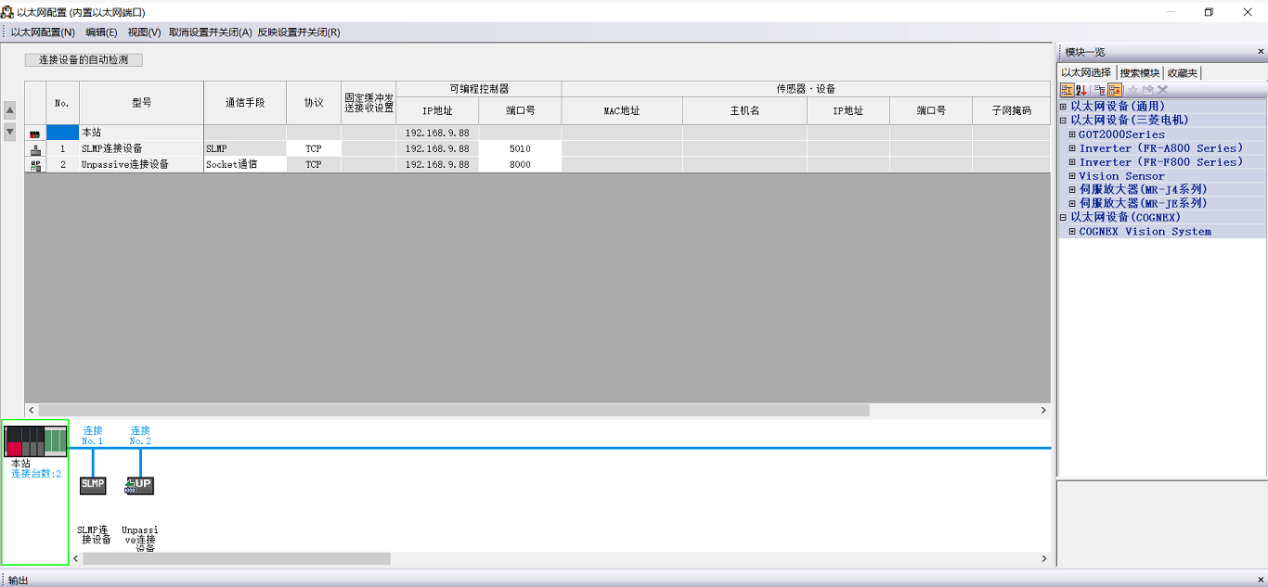The height and width of the screenshot is (587, 1268).
Task: Click the move-up arrow beside the table
Action: 10,110
